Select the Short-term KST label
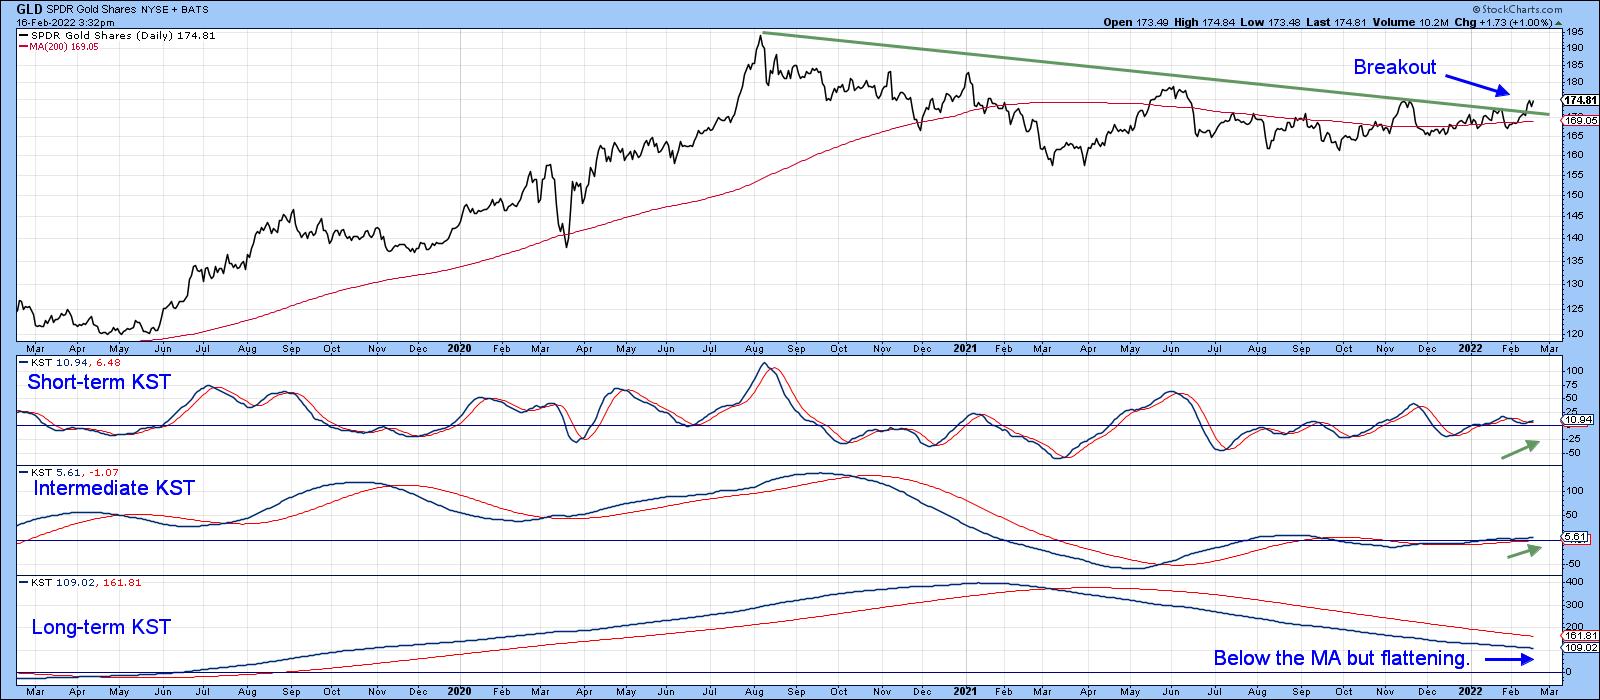This screenshot has width=1600, height=700. [x=98, y=382]
